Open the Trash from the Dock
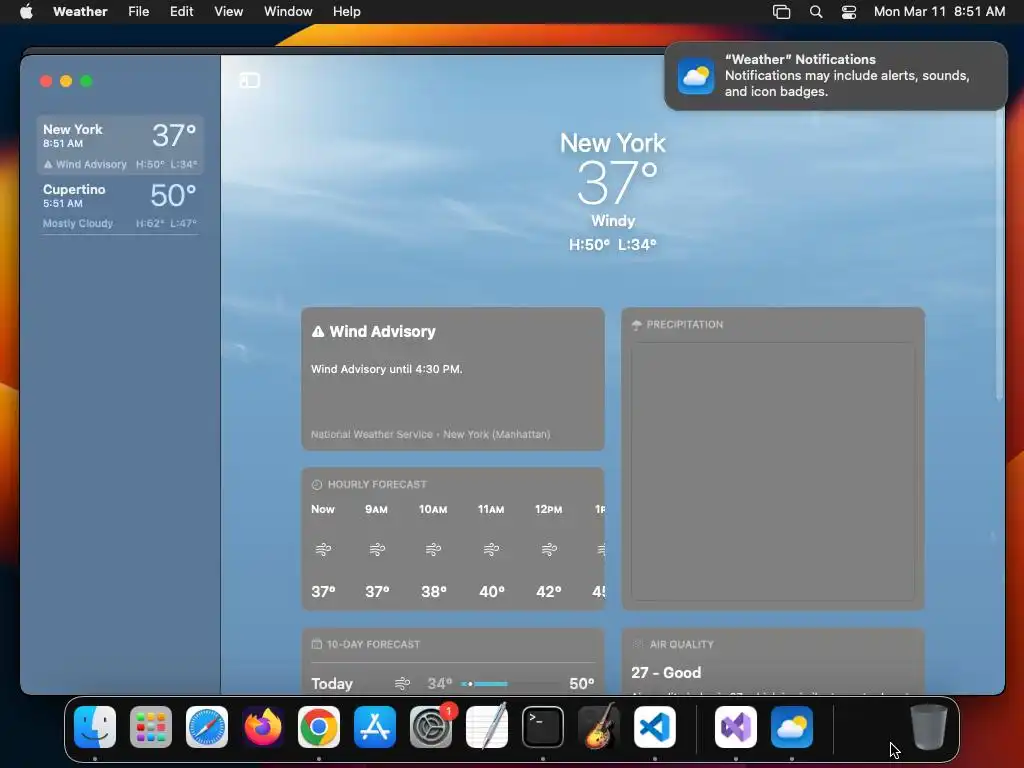This screenshot has height=768, width=1024. [929, 727]
